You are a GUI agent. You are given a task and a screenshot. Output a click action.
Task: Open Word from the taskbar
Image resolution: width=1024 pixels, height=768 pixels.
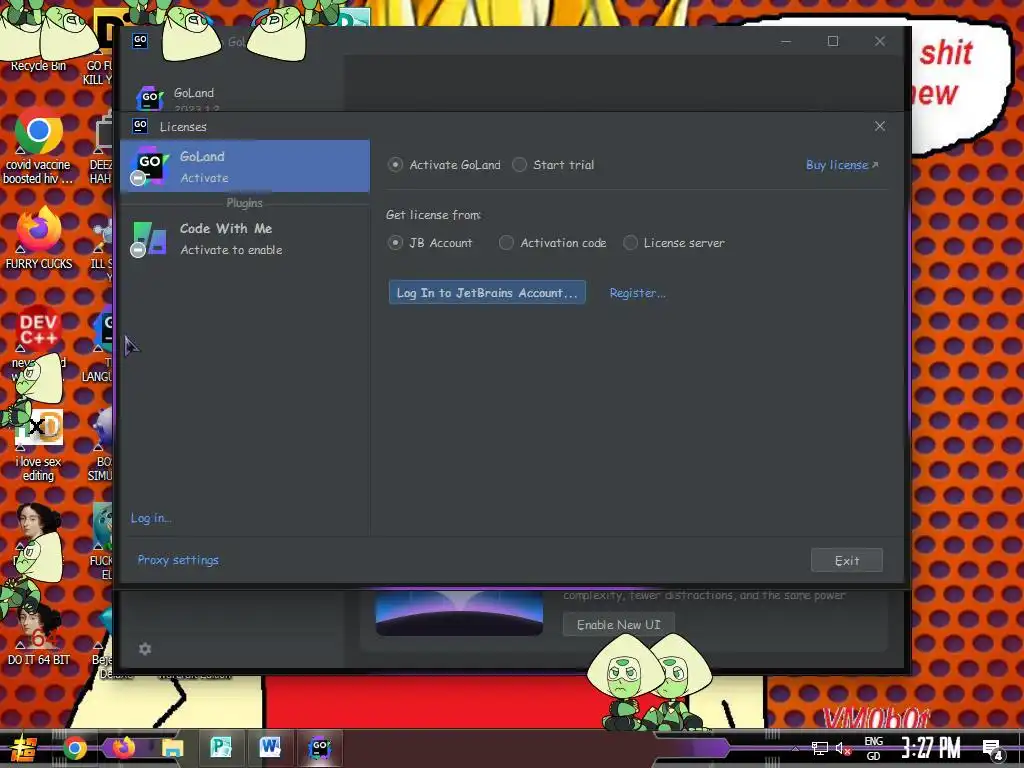tap(270, 747)
